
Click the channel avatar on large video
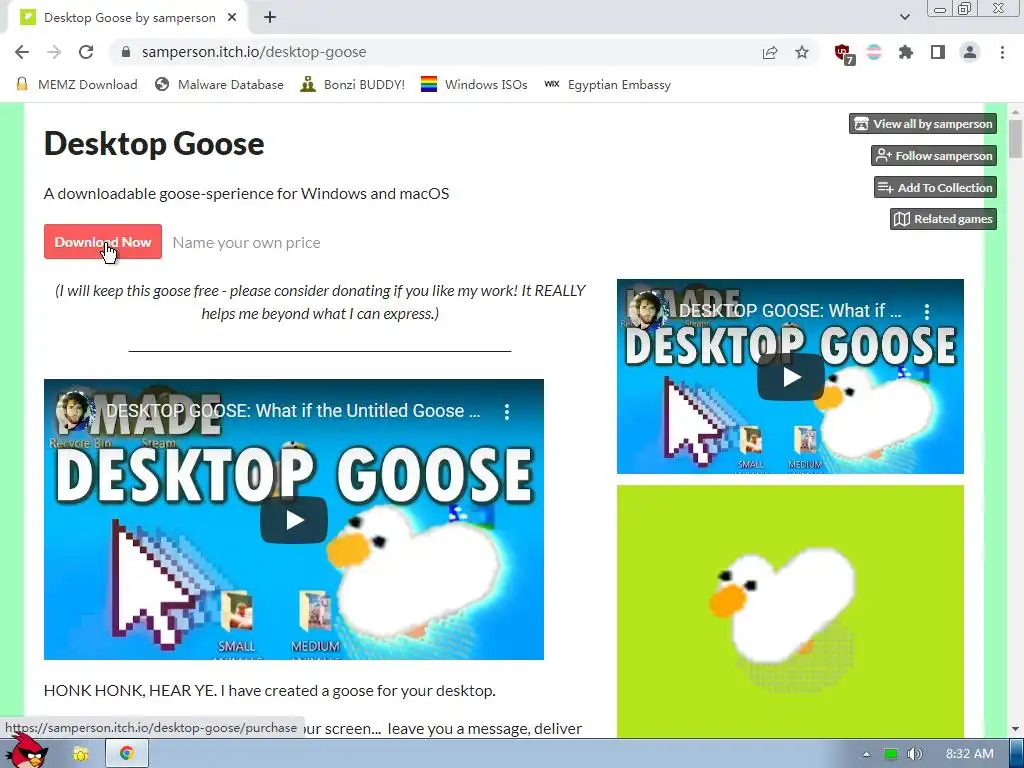coord(74,411)
